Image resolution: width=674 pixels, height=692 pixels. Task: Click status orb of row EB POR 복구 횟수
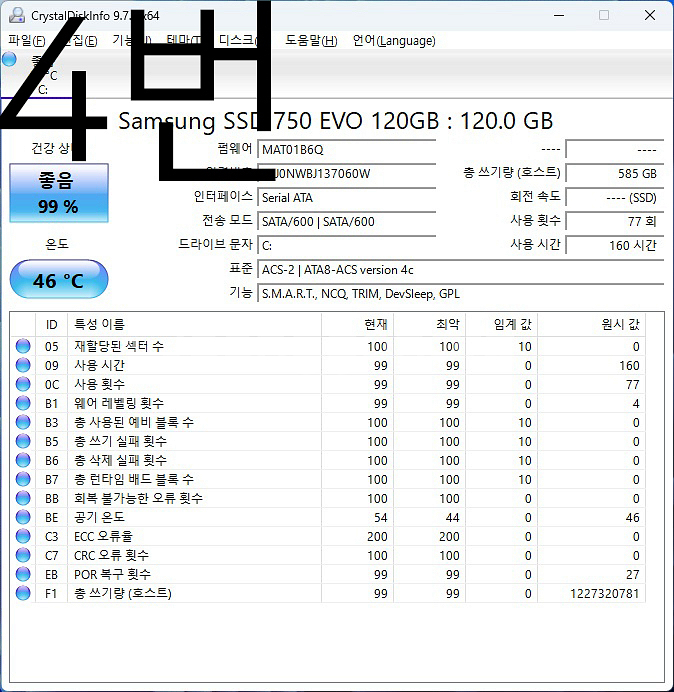coord(23,574)
